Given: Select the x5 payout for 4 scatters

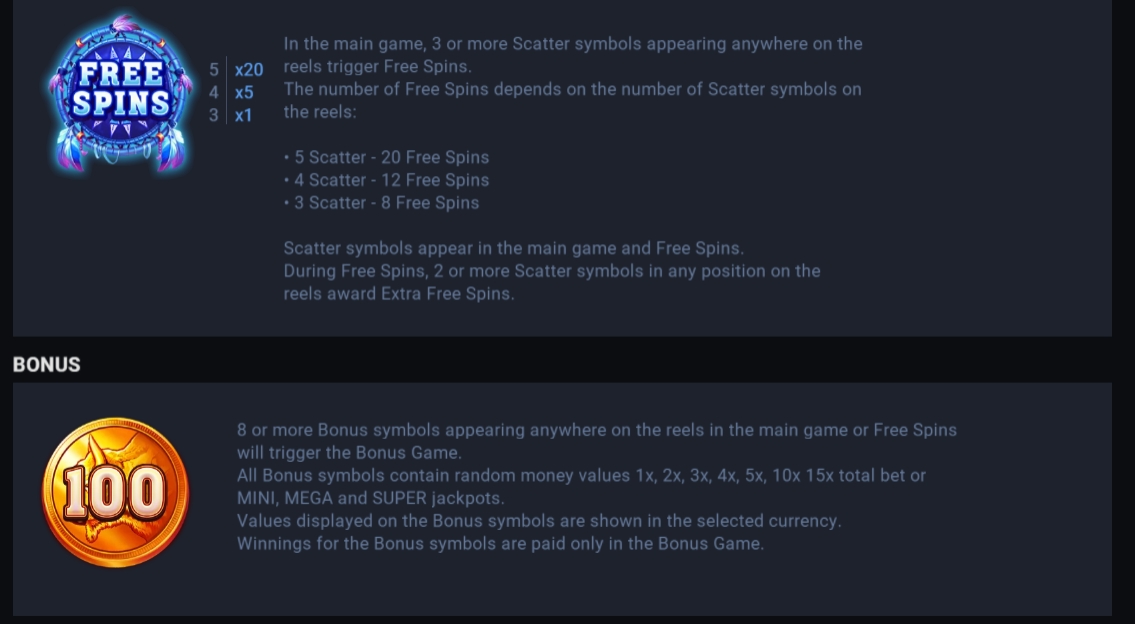Looking at the screenshot, I should [244, 93].
